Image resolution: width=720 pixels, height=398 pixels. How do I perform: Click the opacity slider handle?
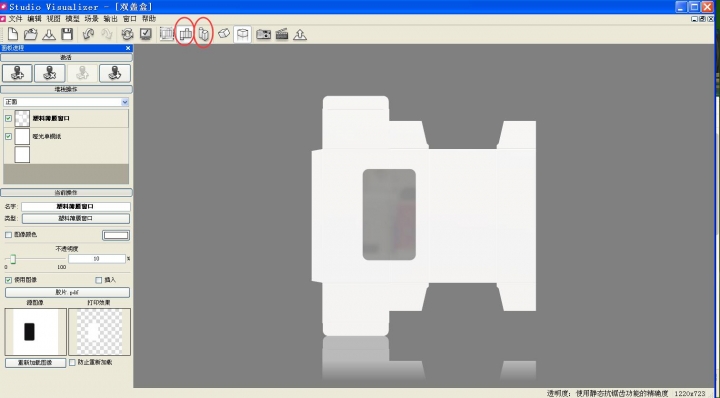tap(13, 259)
